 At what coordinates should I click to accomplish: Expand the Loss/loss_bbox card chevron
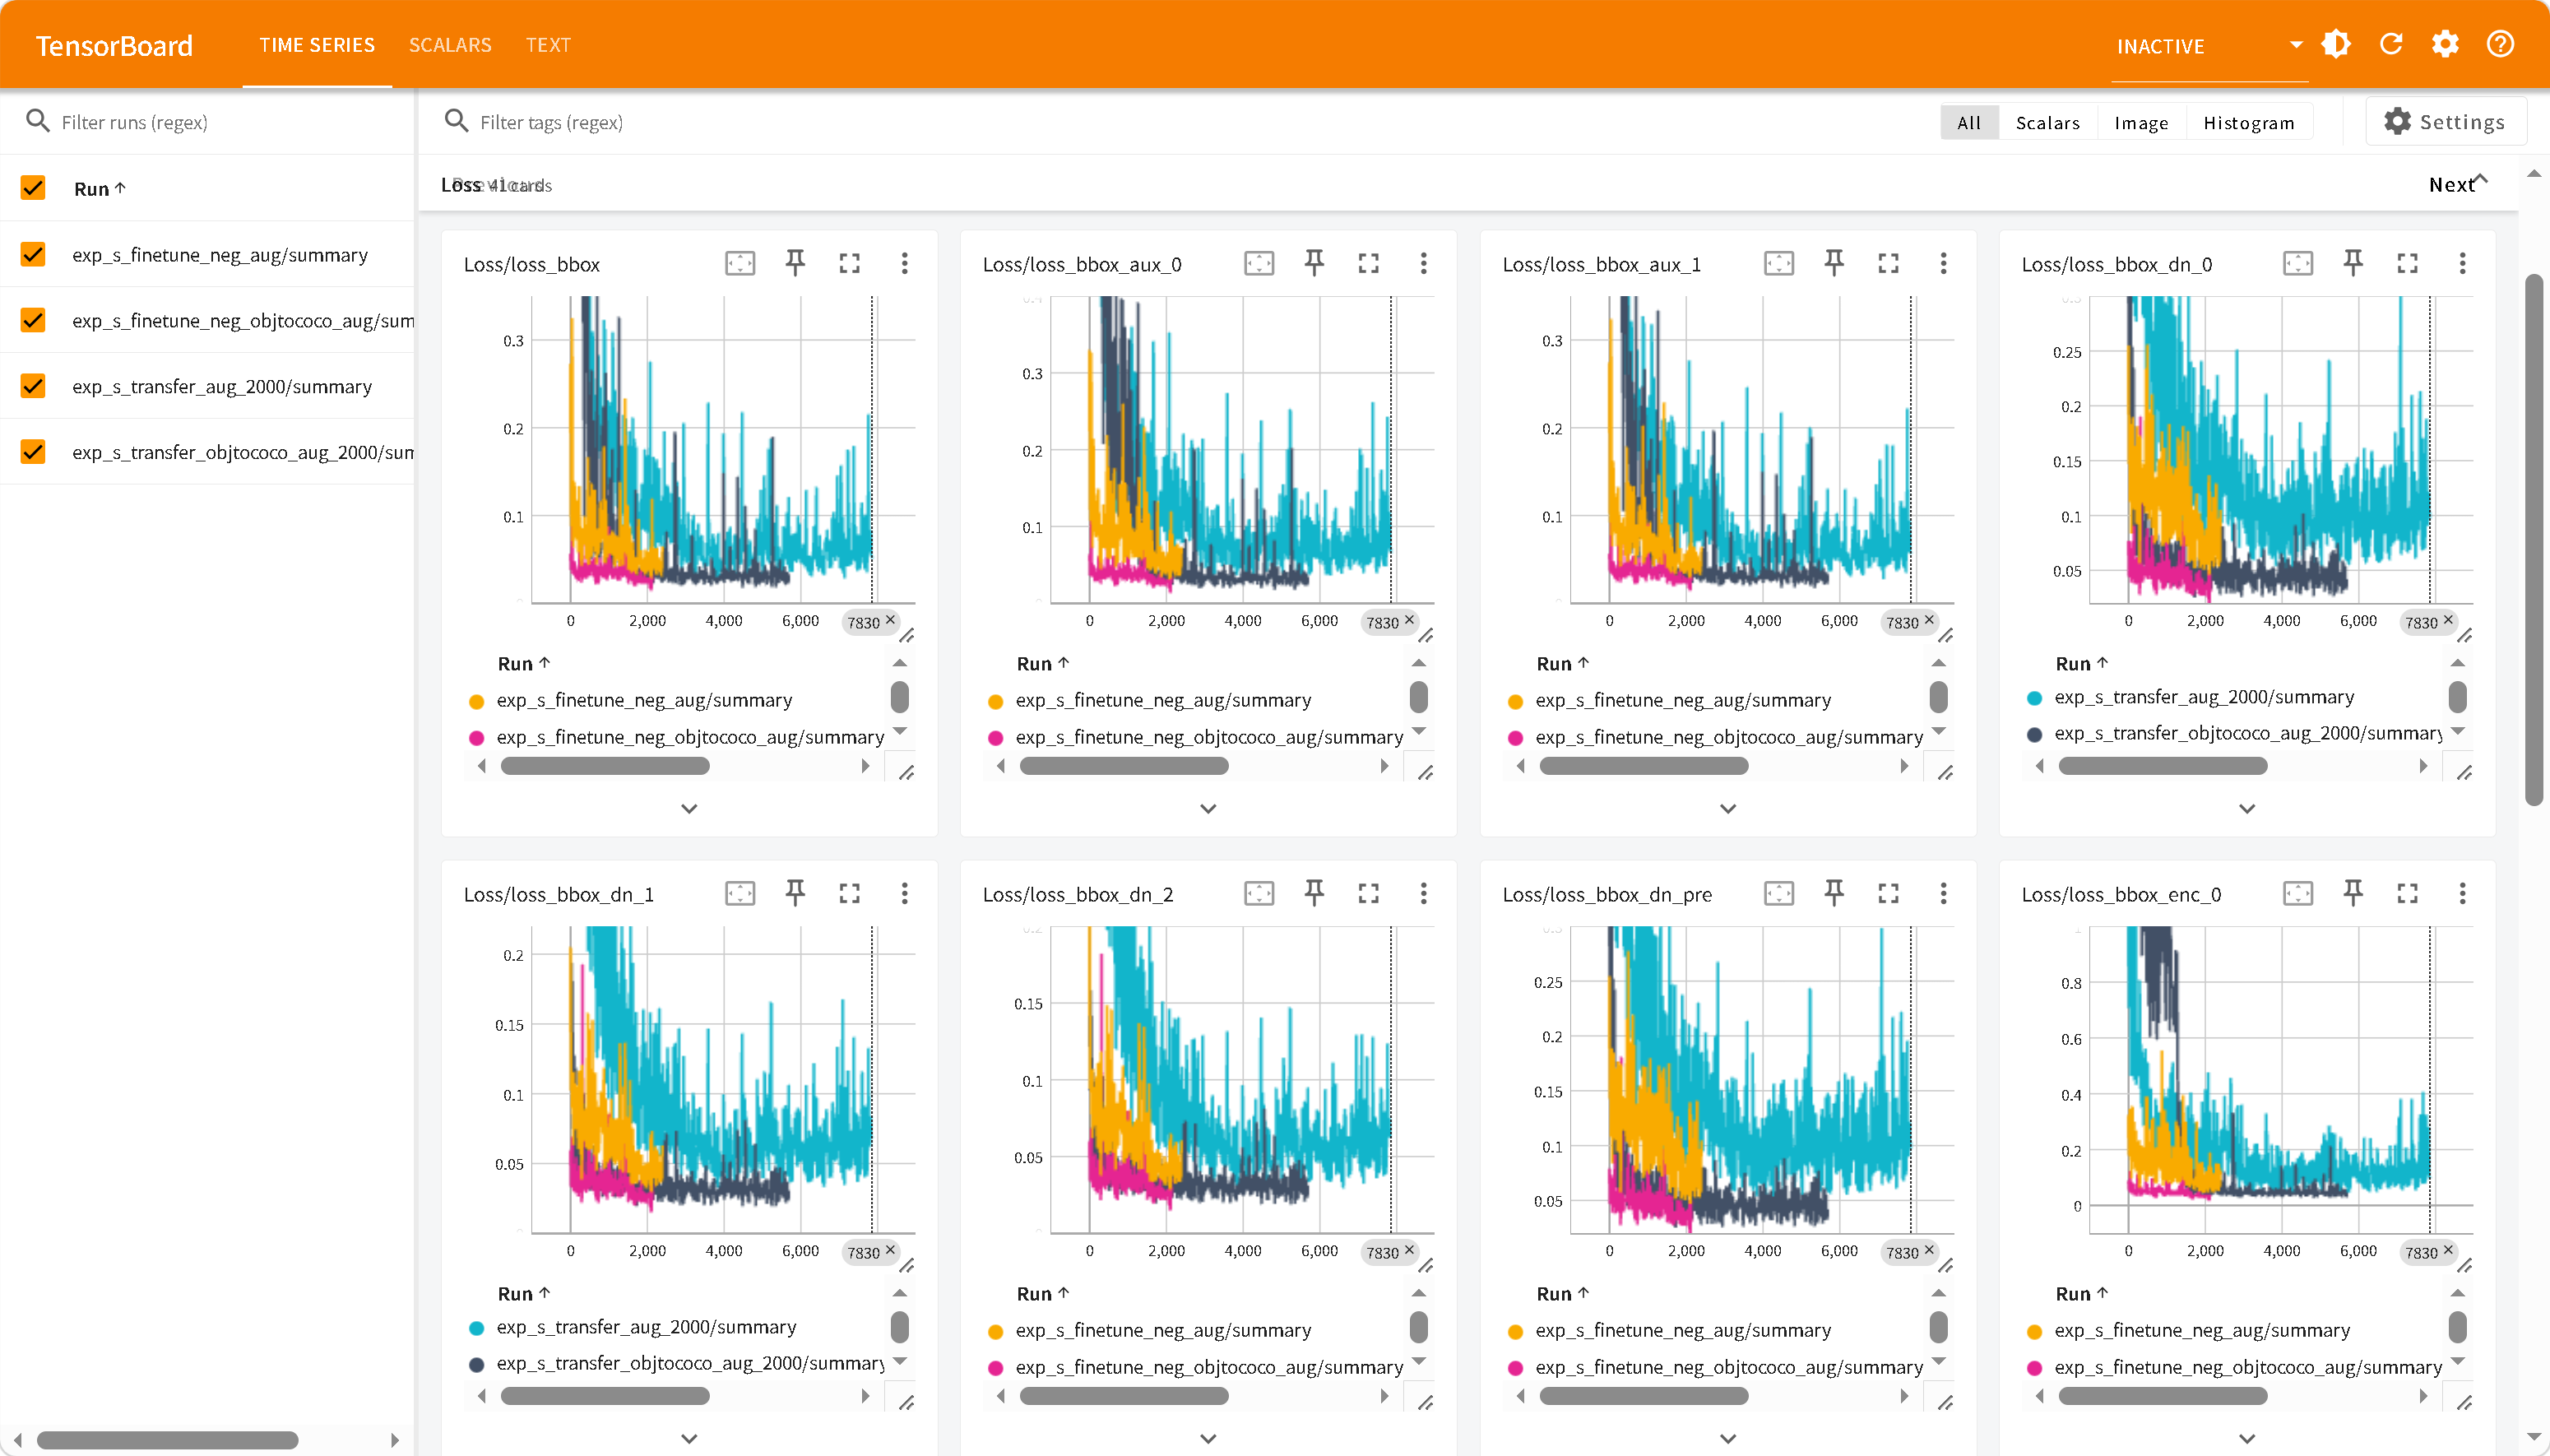[x=689, y=808]
